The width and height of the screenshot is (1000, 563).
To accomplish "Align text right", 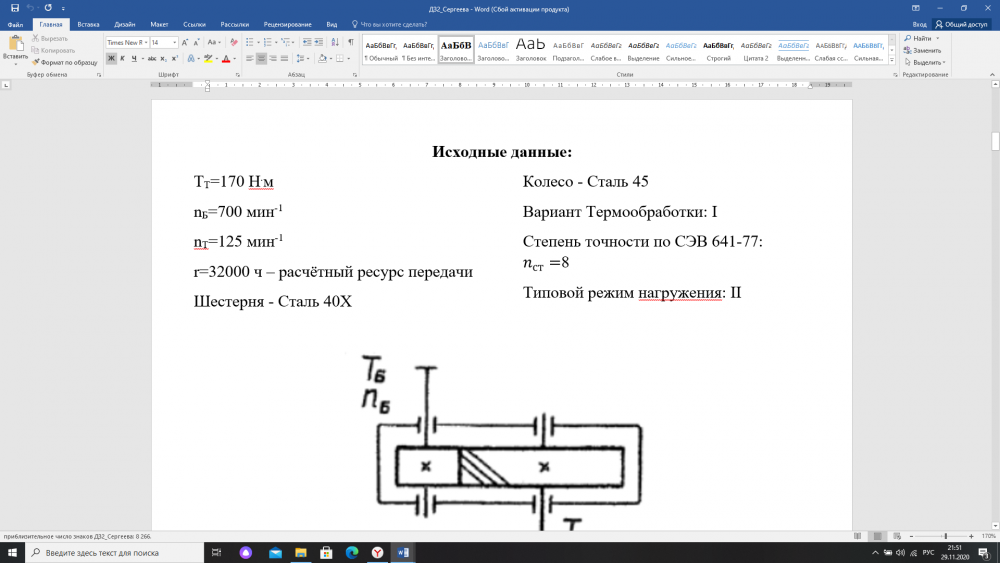I will [x=273, y=59].
